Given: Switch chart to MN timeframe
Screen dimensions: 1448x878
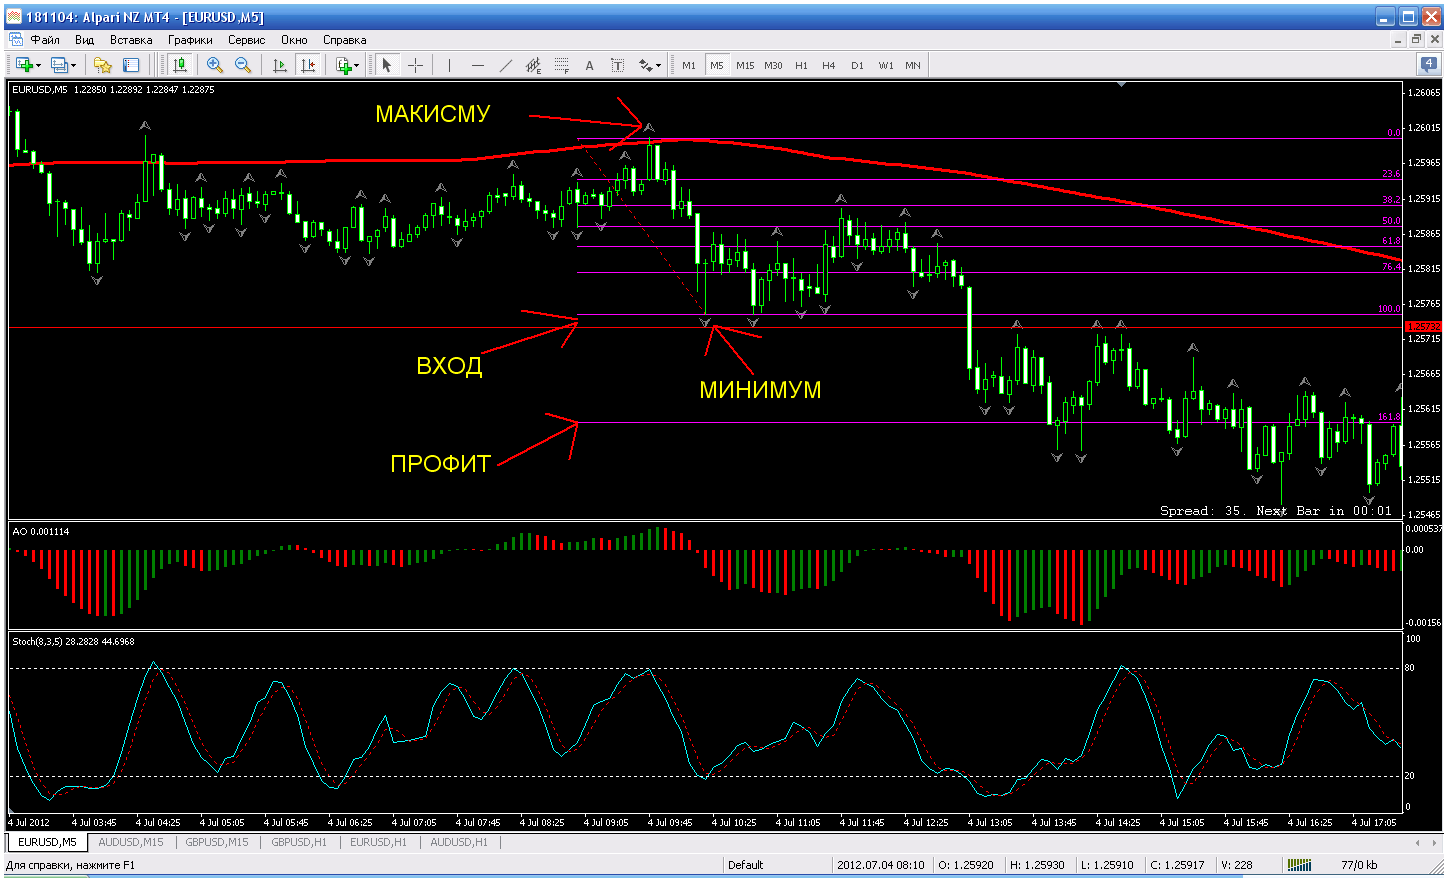Looking at the screenshot, I should click(x=913, y=65).
